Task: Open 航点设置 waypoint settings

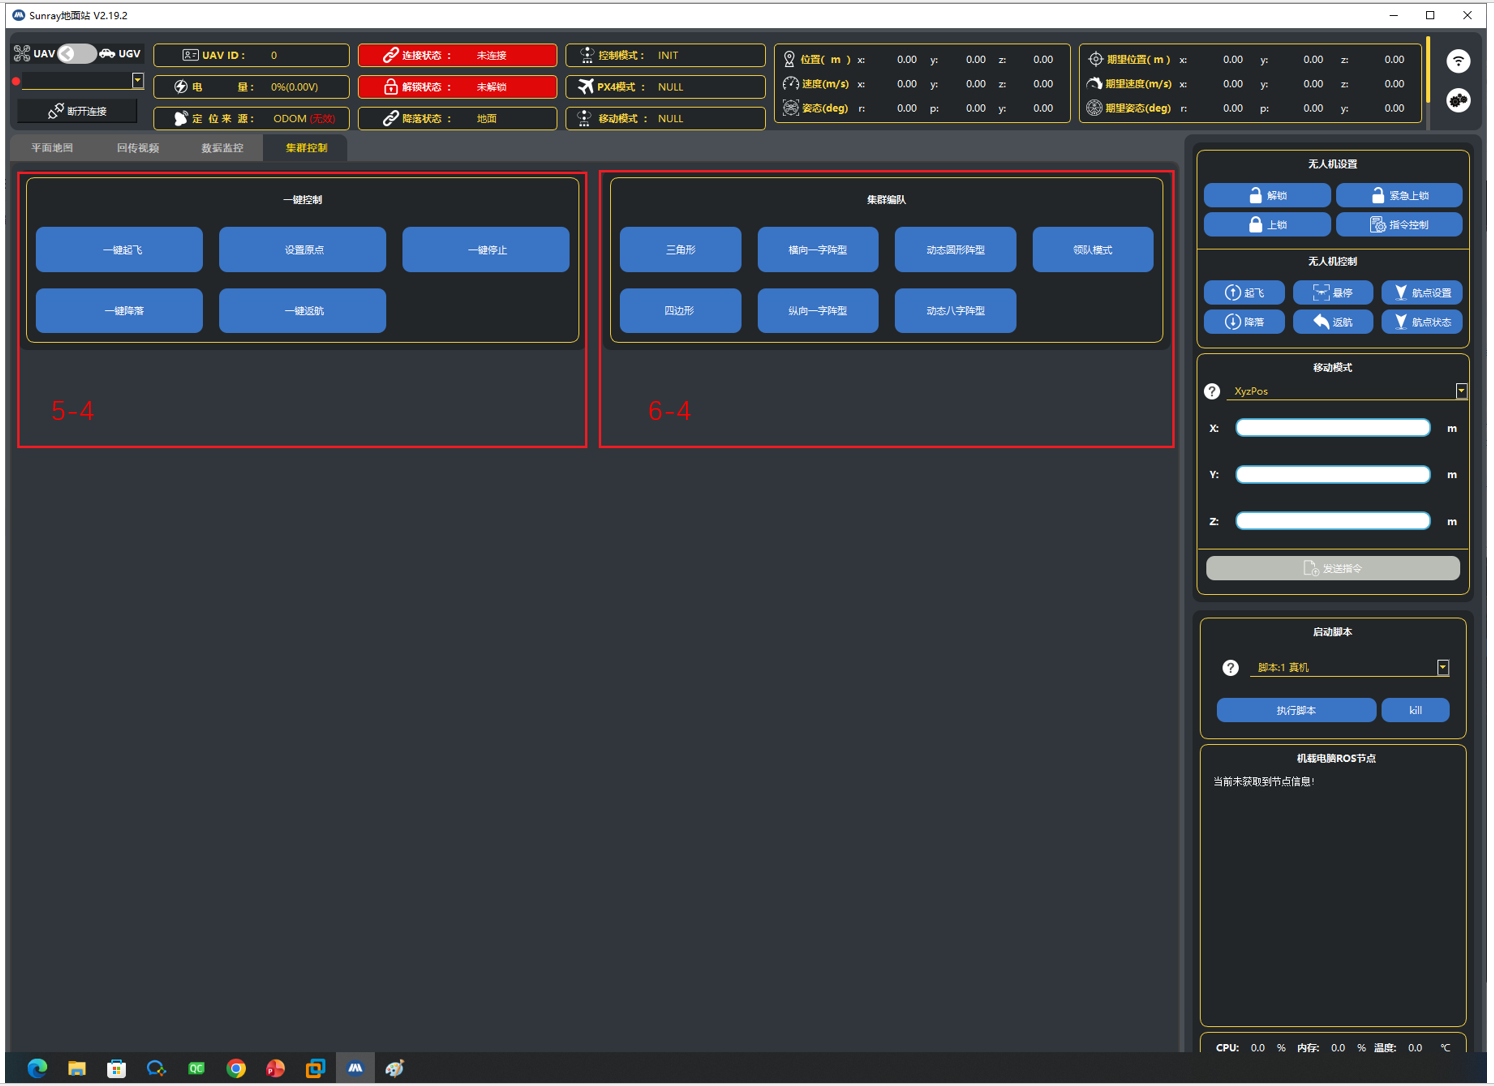Action: pyautogui.click(x=1422, y=293)
